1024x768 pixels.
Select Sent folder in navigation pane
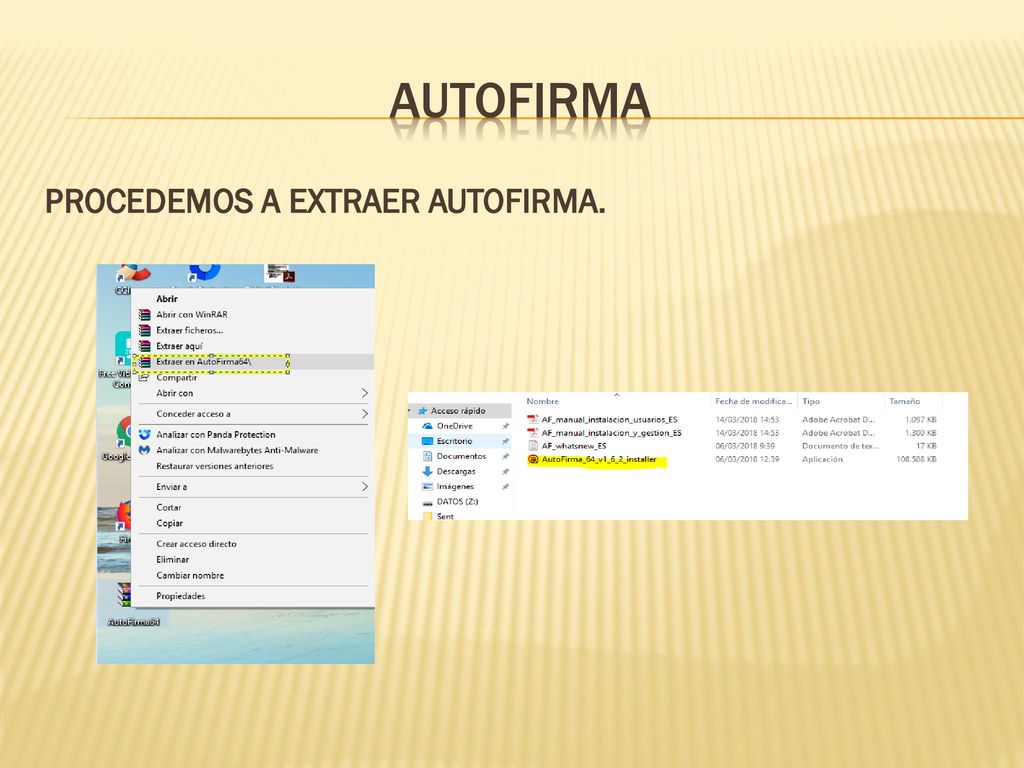445,516
